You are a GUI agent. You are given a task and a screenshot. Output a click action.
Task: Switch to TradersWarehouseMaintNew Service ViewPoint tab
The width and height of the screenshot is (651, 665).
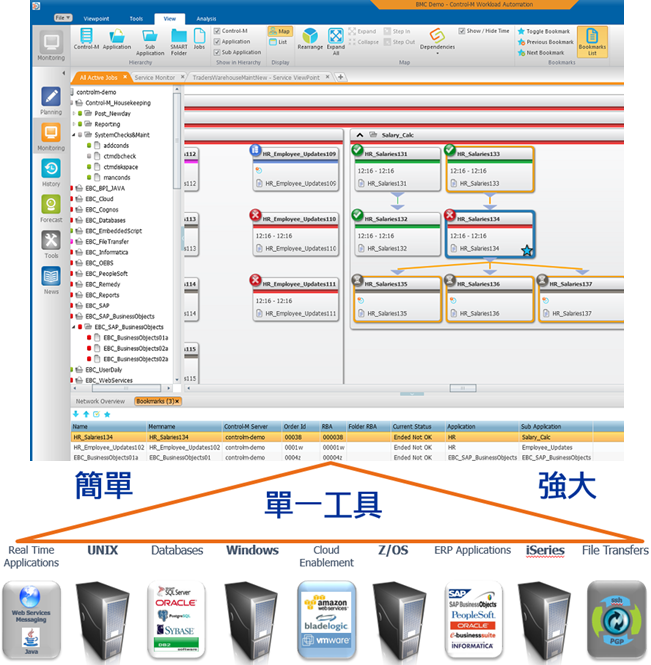point(256,78)
